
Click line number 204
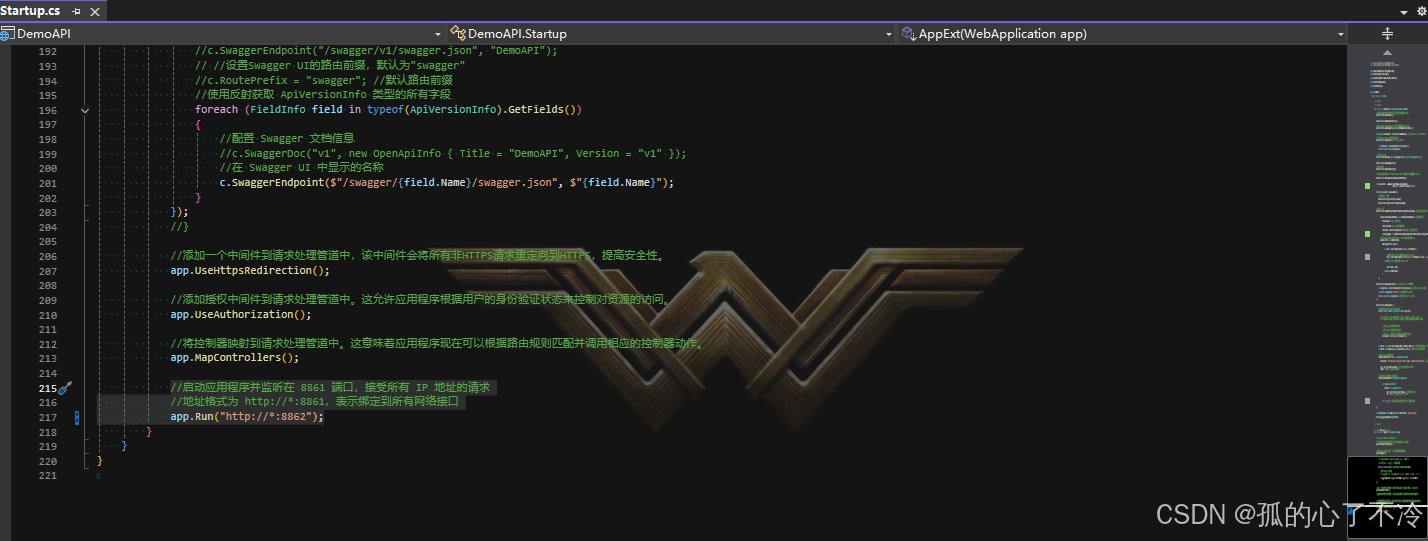(47, 227)
